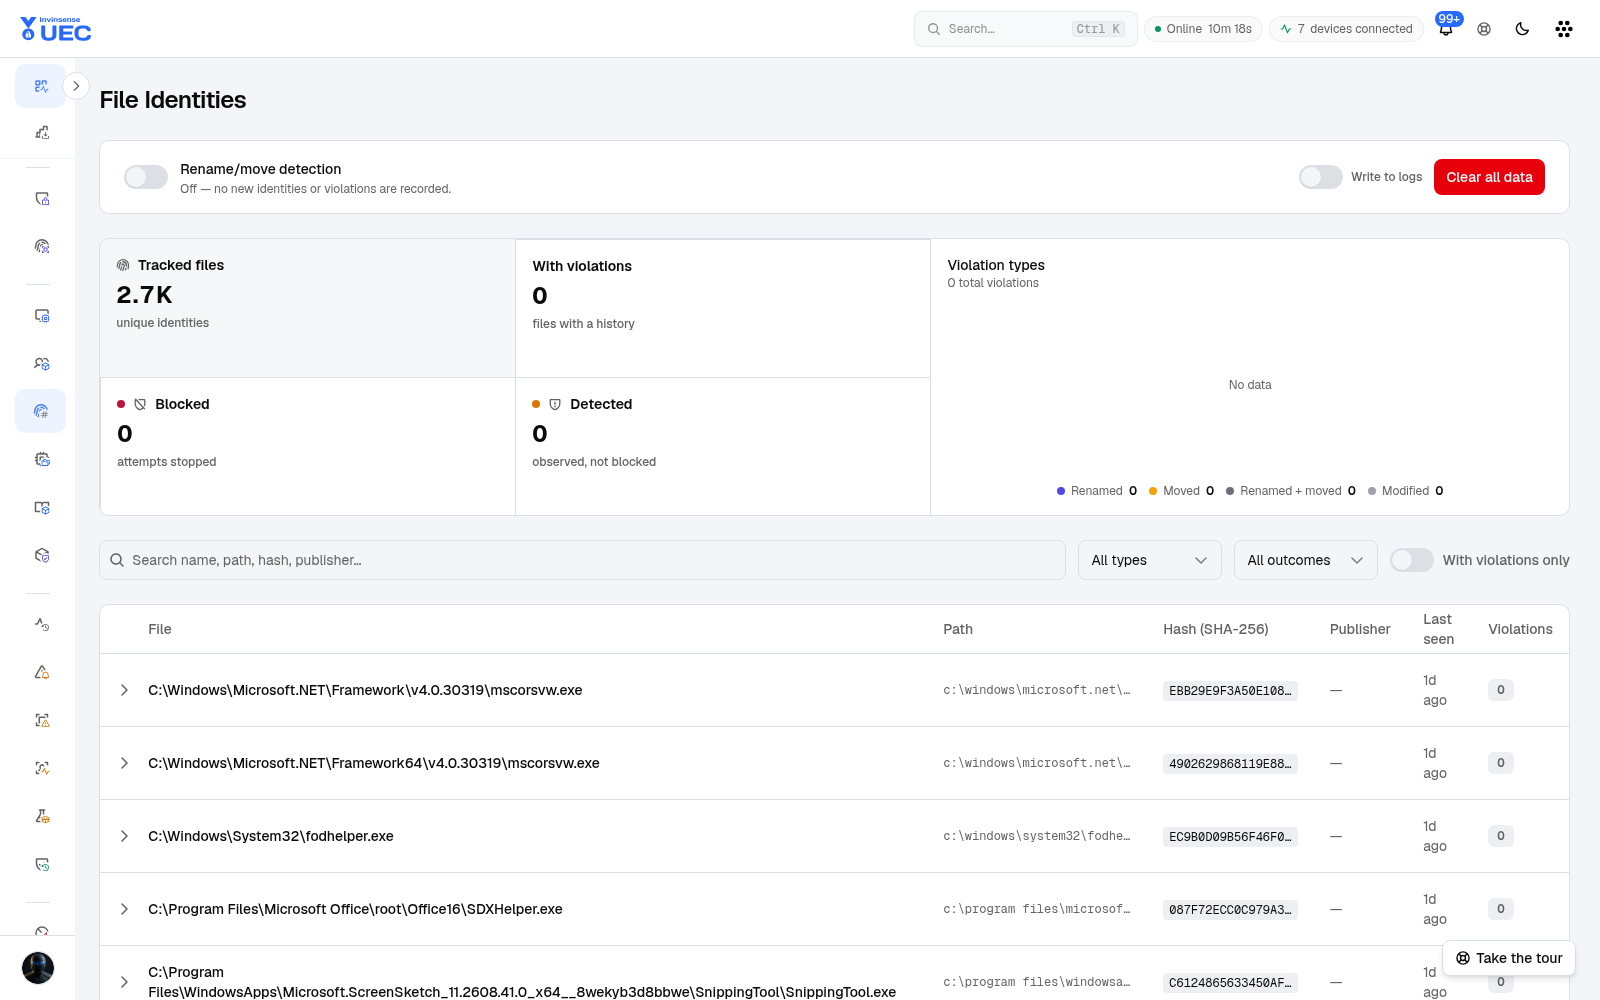Viewport: 1600px width, 1000px height.
Task: Click the Online status pill
Action: point(1203,29)
